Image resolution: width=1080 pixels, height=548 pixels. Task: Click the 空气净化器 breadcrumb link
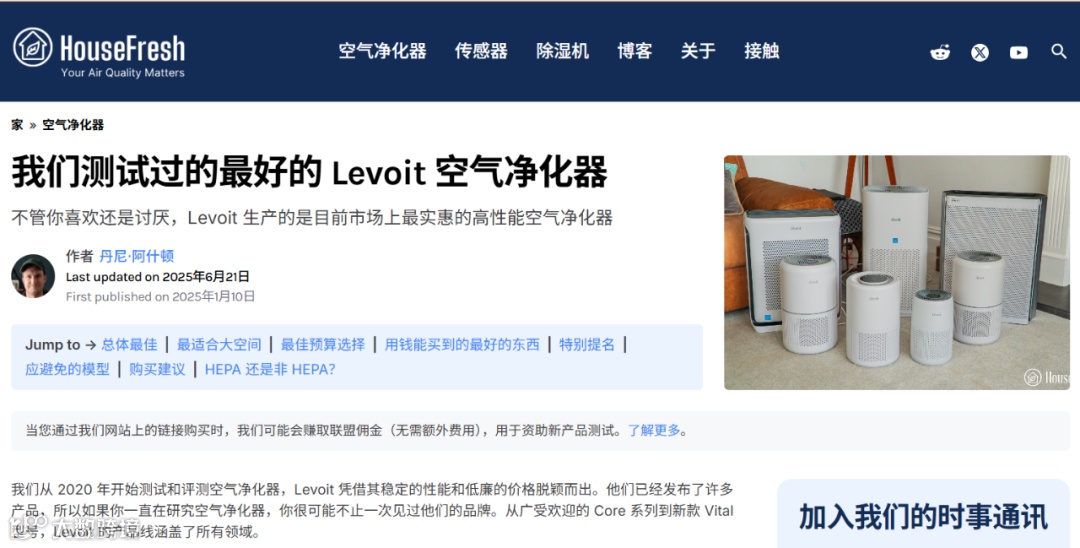(73, 125)
